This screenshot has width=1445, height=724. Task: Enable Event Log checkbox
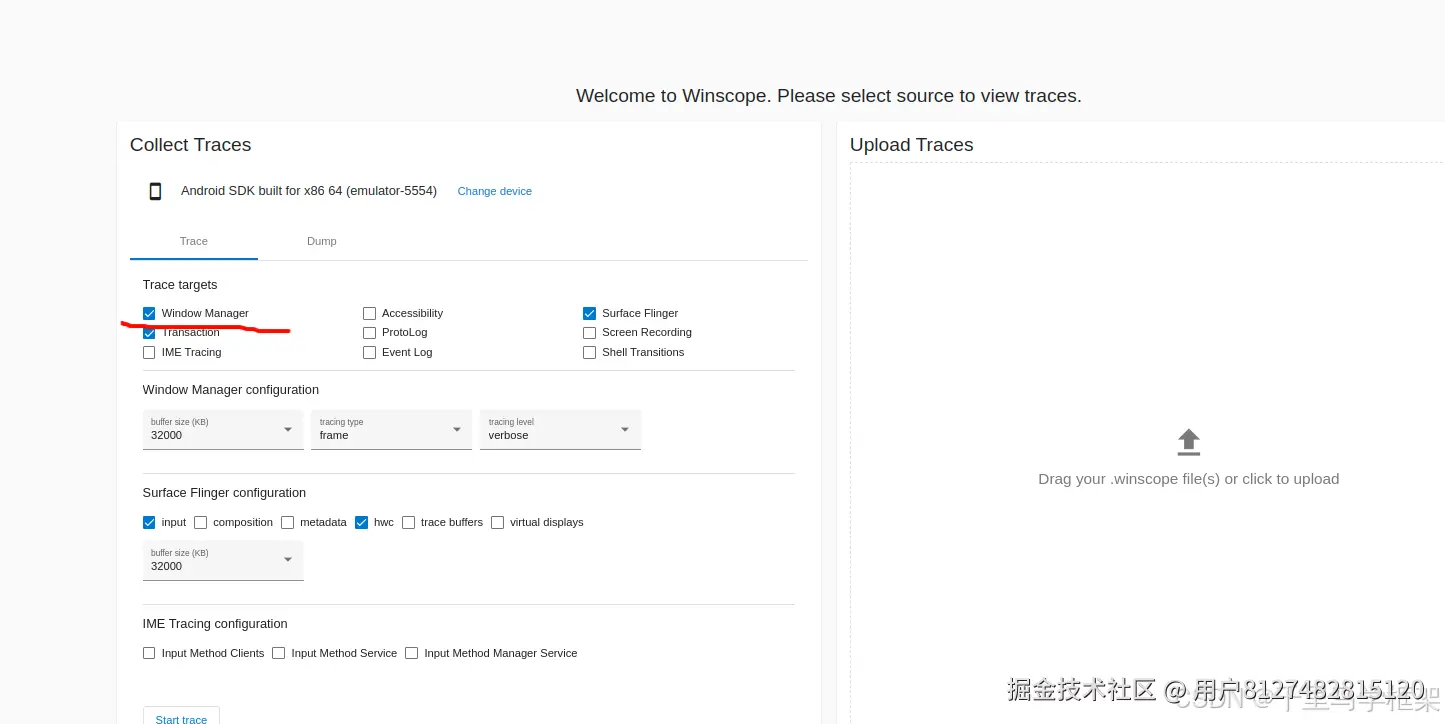[369, 352]
